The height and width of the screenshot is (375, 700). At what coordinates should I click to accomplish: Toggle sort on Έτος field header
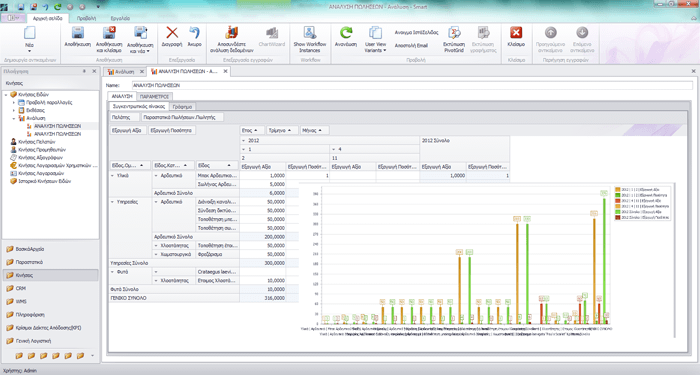(251, 130)
